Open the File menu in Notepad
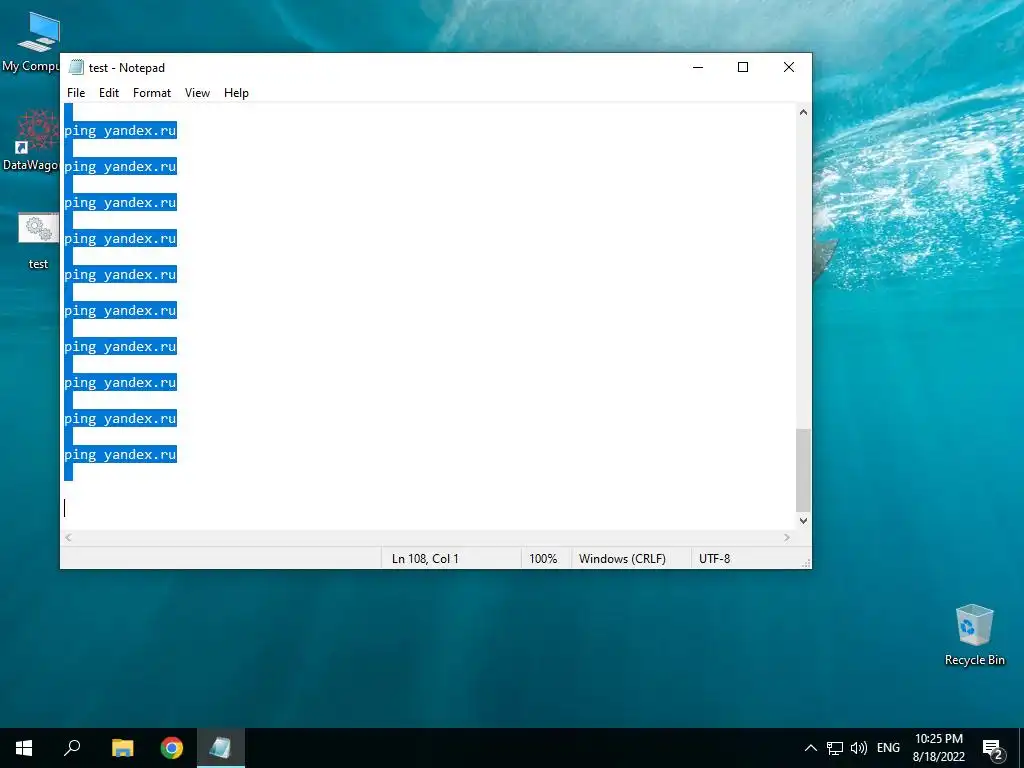This screenshot has height=768, width=1024. [x=76, y=93]
